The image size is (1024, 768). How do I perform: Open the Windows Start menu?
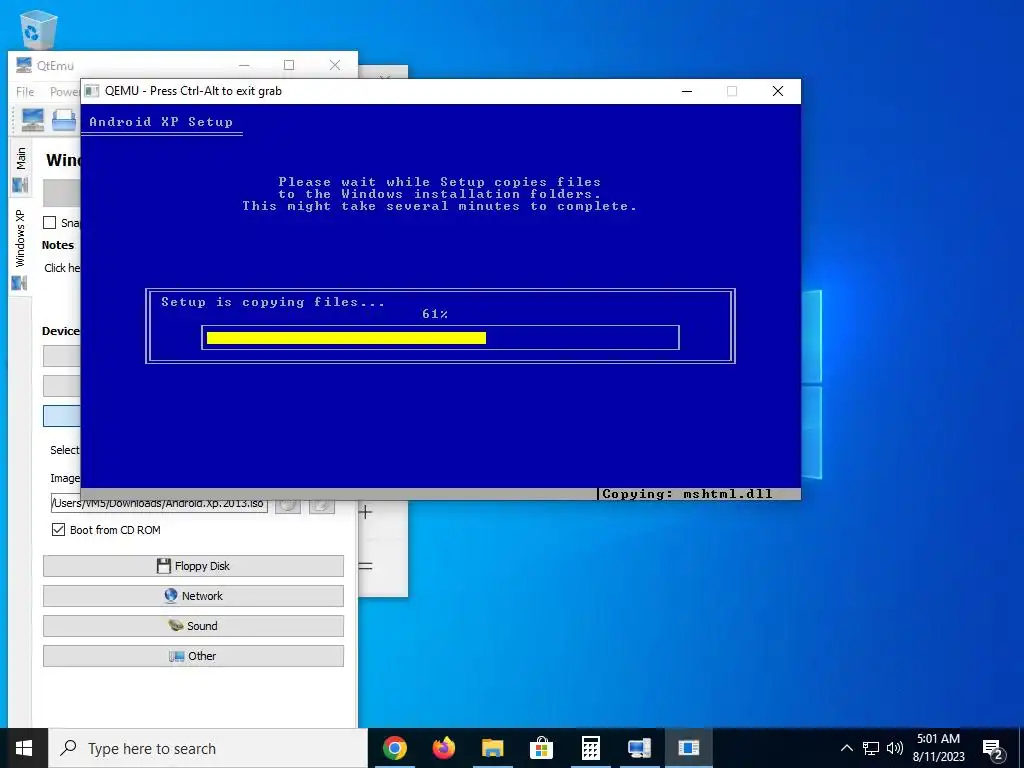[x=24, y=748]
